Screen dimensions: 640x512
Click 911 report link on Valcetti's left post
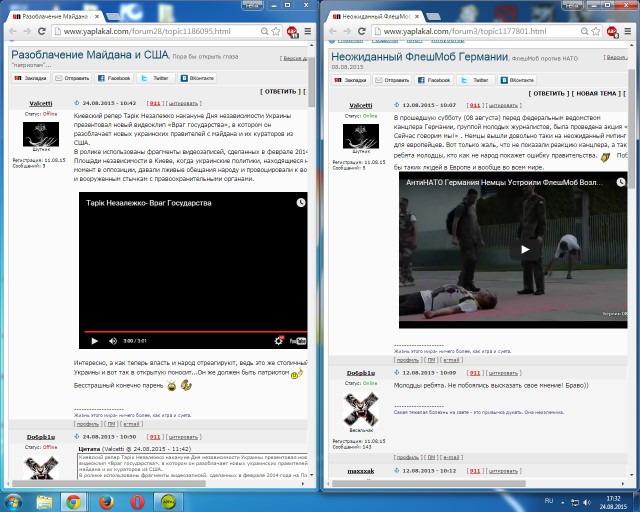(155, 103)
